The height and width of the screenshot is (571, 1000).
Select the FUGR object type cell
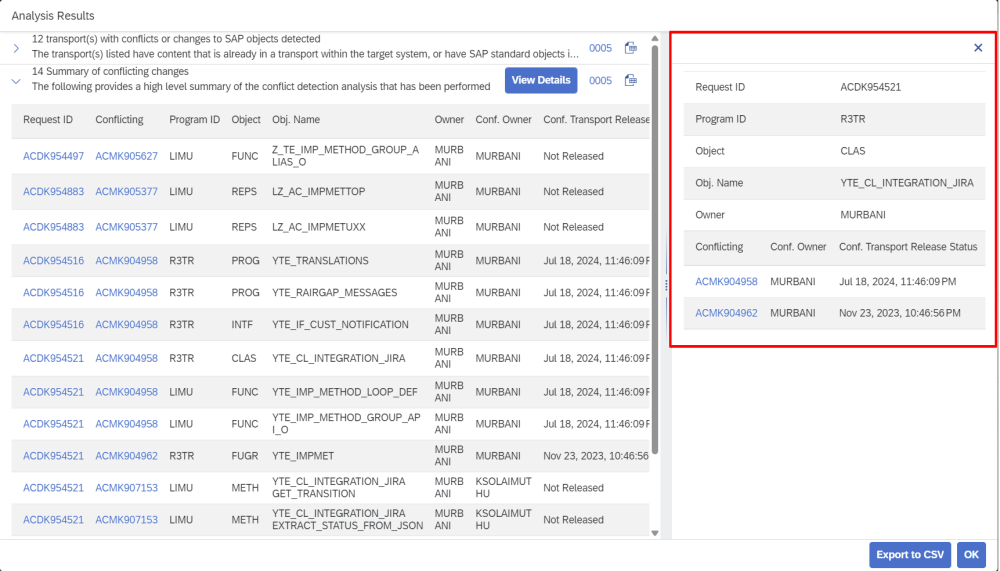point(245,456)
